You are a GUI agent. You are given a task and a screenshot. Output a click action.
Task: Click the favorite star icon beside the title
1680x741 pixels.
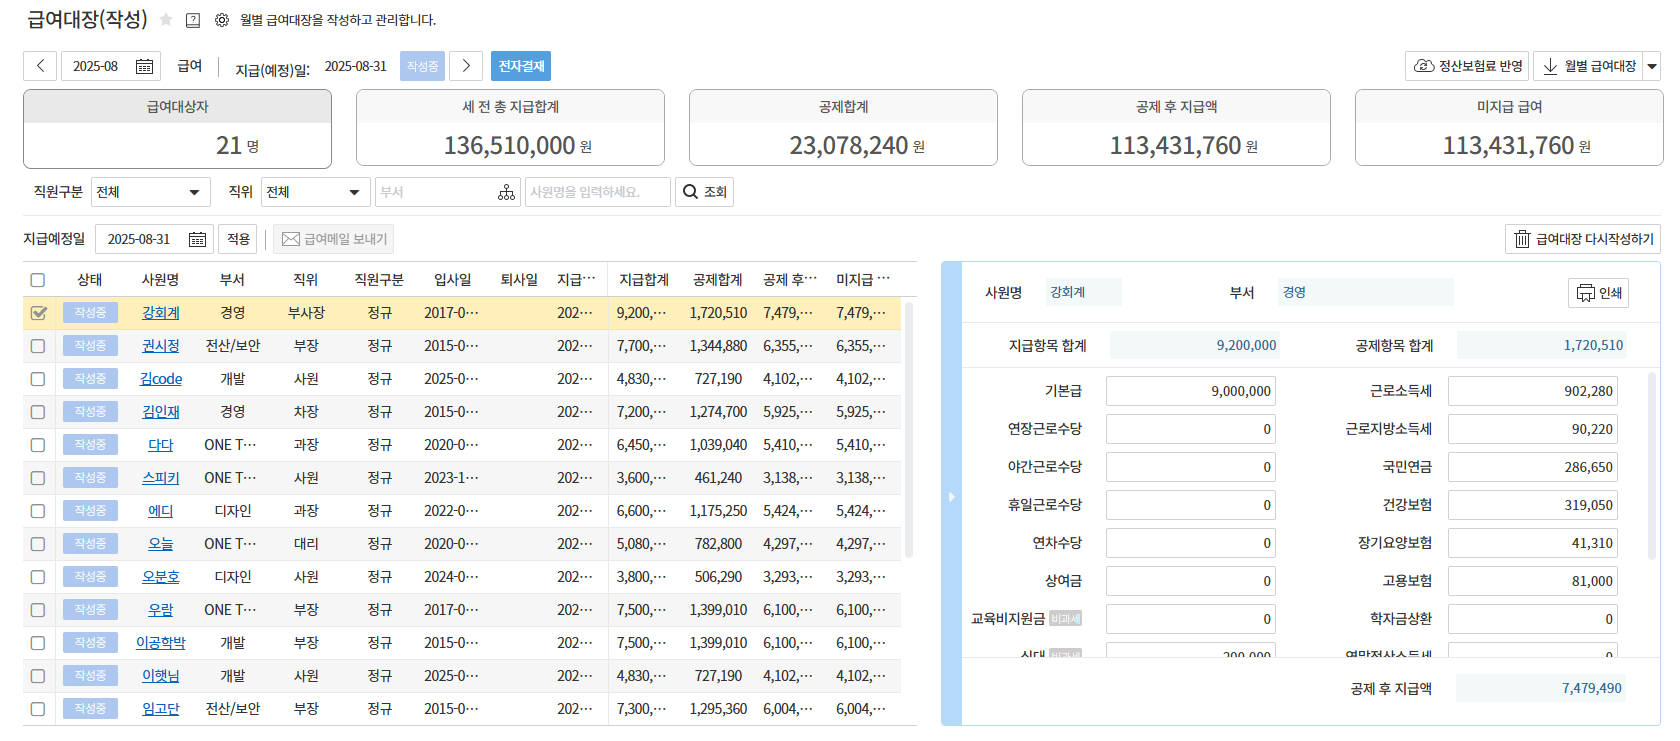tap(166, 20)
